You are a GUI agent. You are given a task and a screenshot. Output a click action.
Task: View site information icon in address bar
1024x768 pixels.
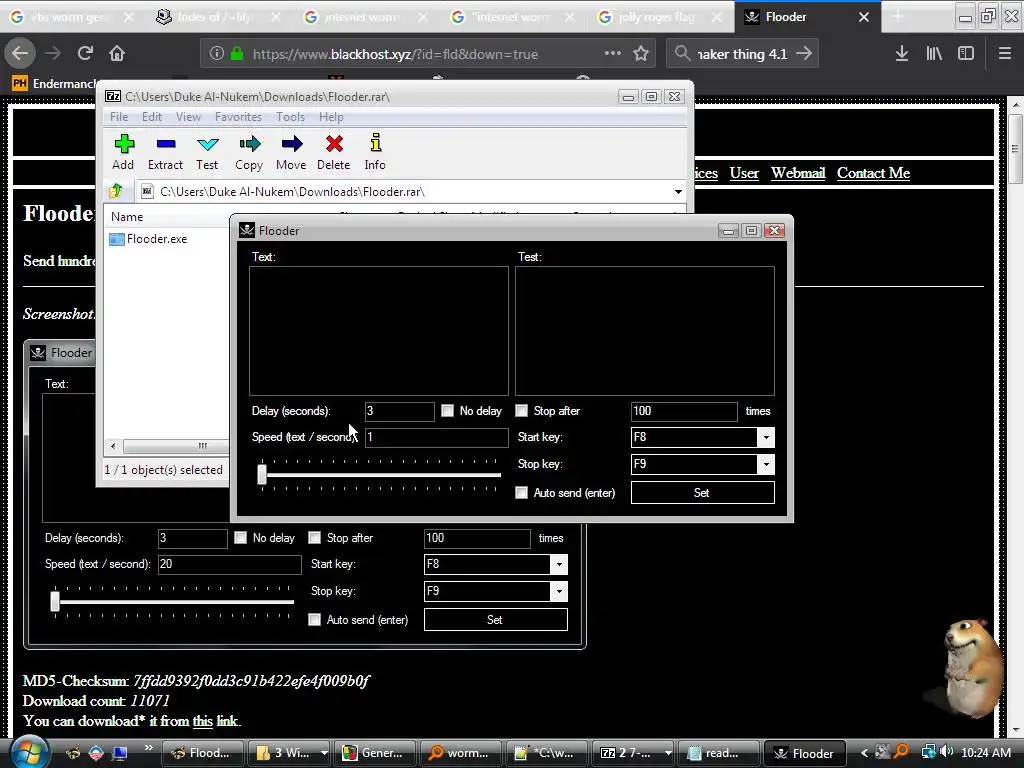pos(217,54)
